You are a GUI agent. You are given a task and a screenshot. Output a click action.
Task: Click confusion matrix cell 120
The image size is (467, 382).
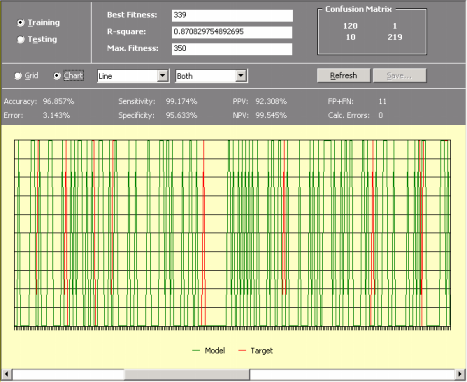(x=350, y=26)
